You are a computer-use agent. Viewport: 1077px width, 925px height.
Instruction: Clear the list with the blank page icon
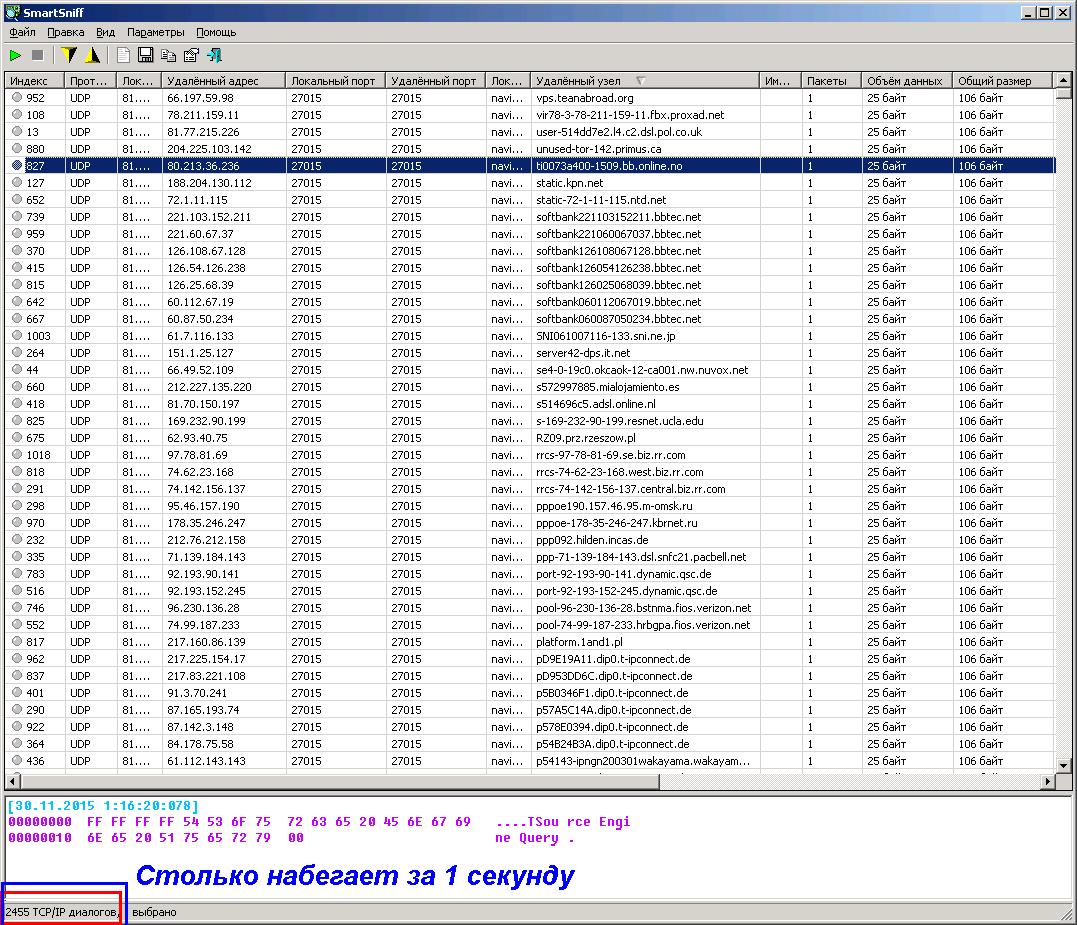point(123,56)
